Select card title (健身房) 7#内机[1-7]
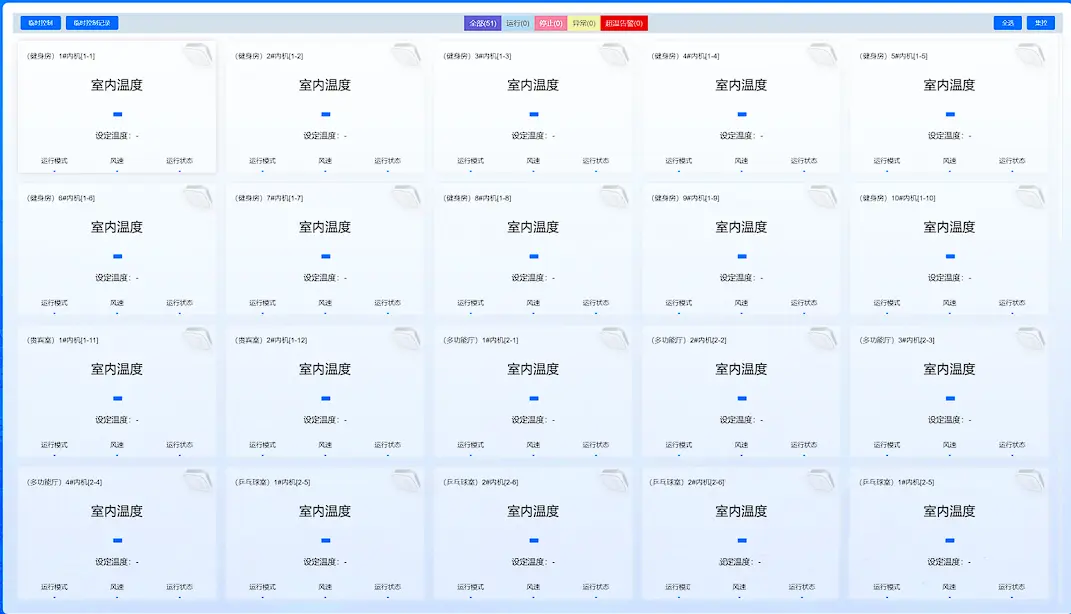Viewport: 1071px width, 614px height. pyautogui.click(x=269, y=198)
